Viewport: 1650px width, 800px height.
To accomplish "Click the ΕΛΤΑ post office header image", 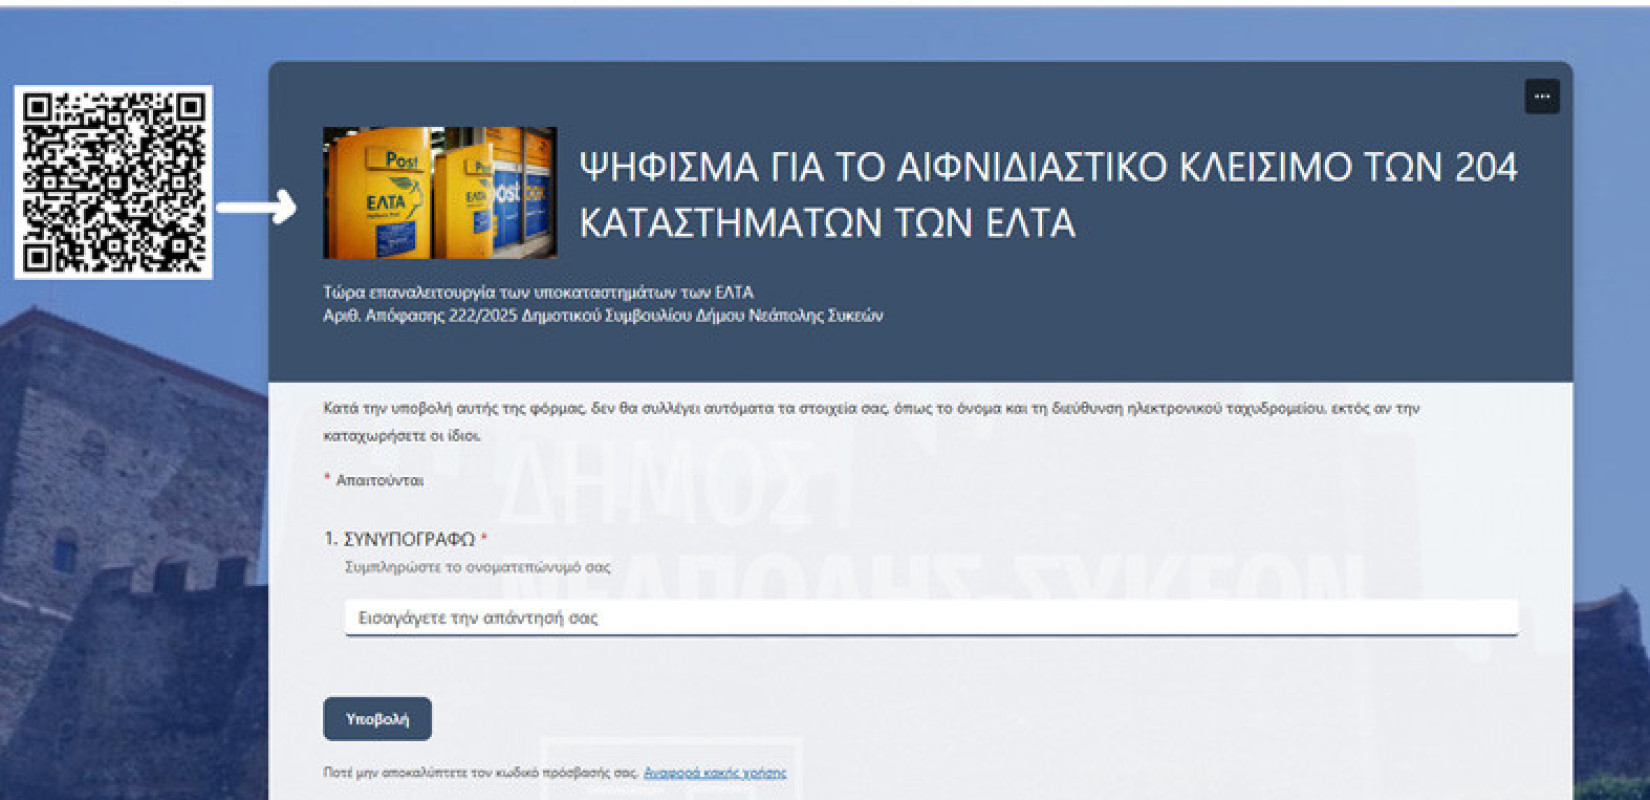I will coord(440,193).
